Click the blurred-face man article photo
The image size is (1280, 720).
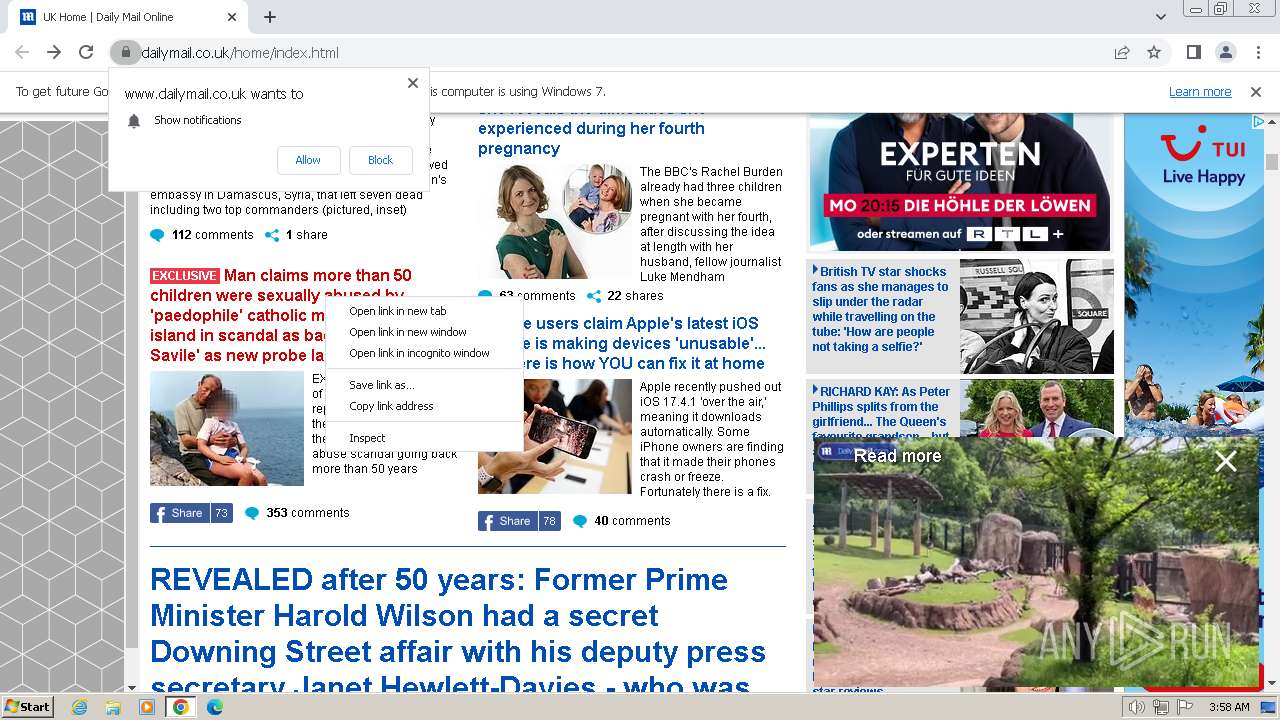tap(227, 428)
